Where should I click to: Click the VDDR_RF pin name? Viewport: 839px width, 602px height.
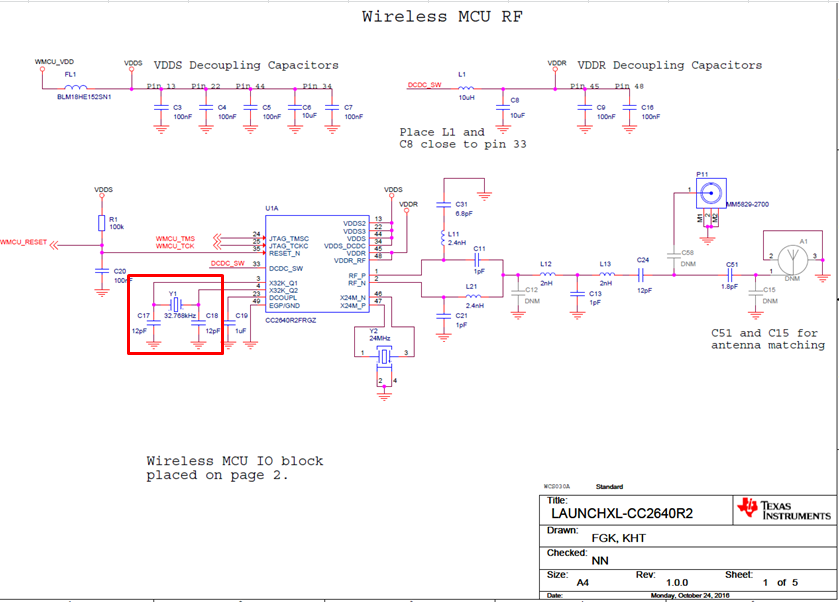pyautogui.click(x=350, y=261)
